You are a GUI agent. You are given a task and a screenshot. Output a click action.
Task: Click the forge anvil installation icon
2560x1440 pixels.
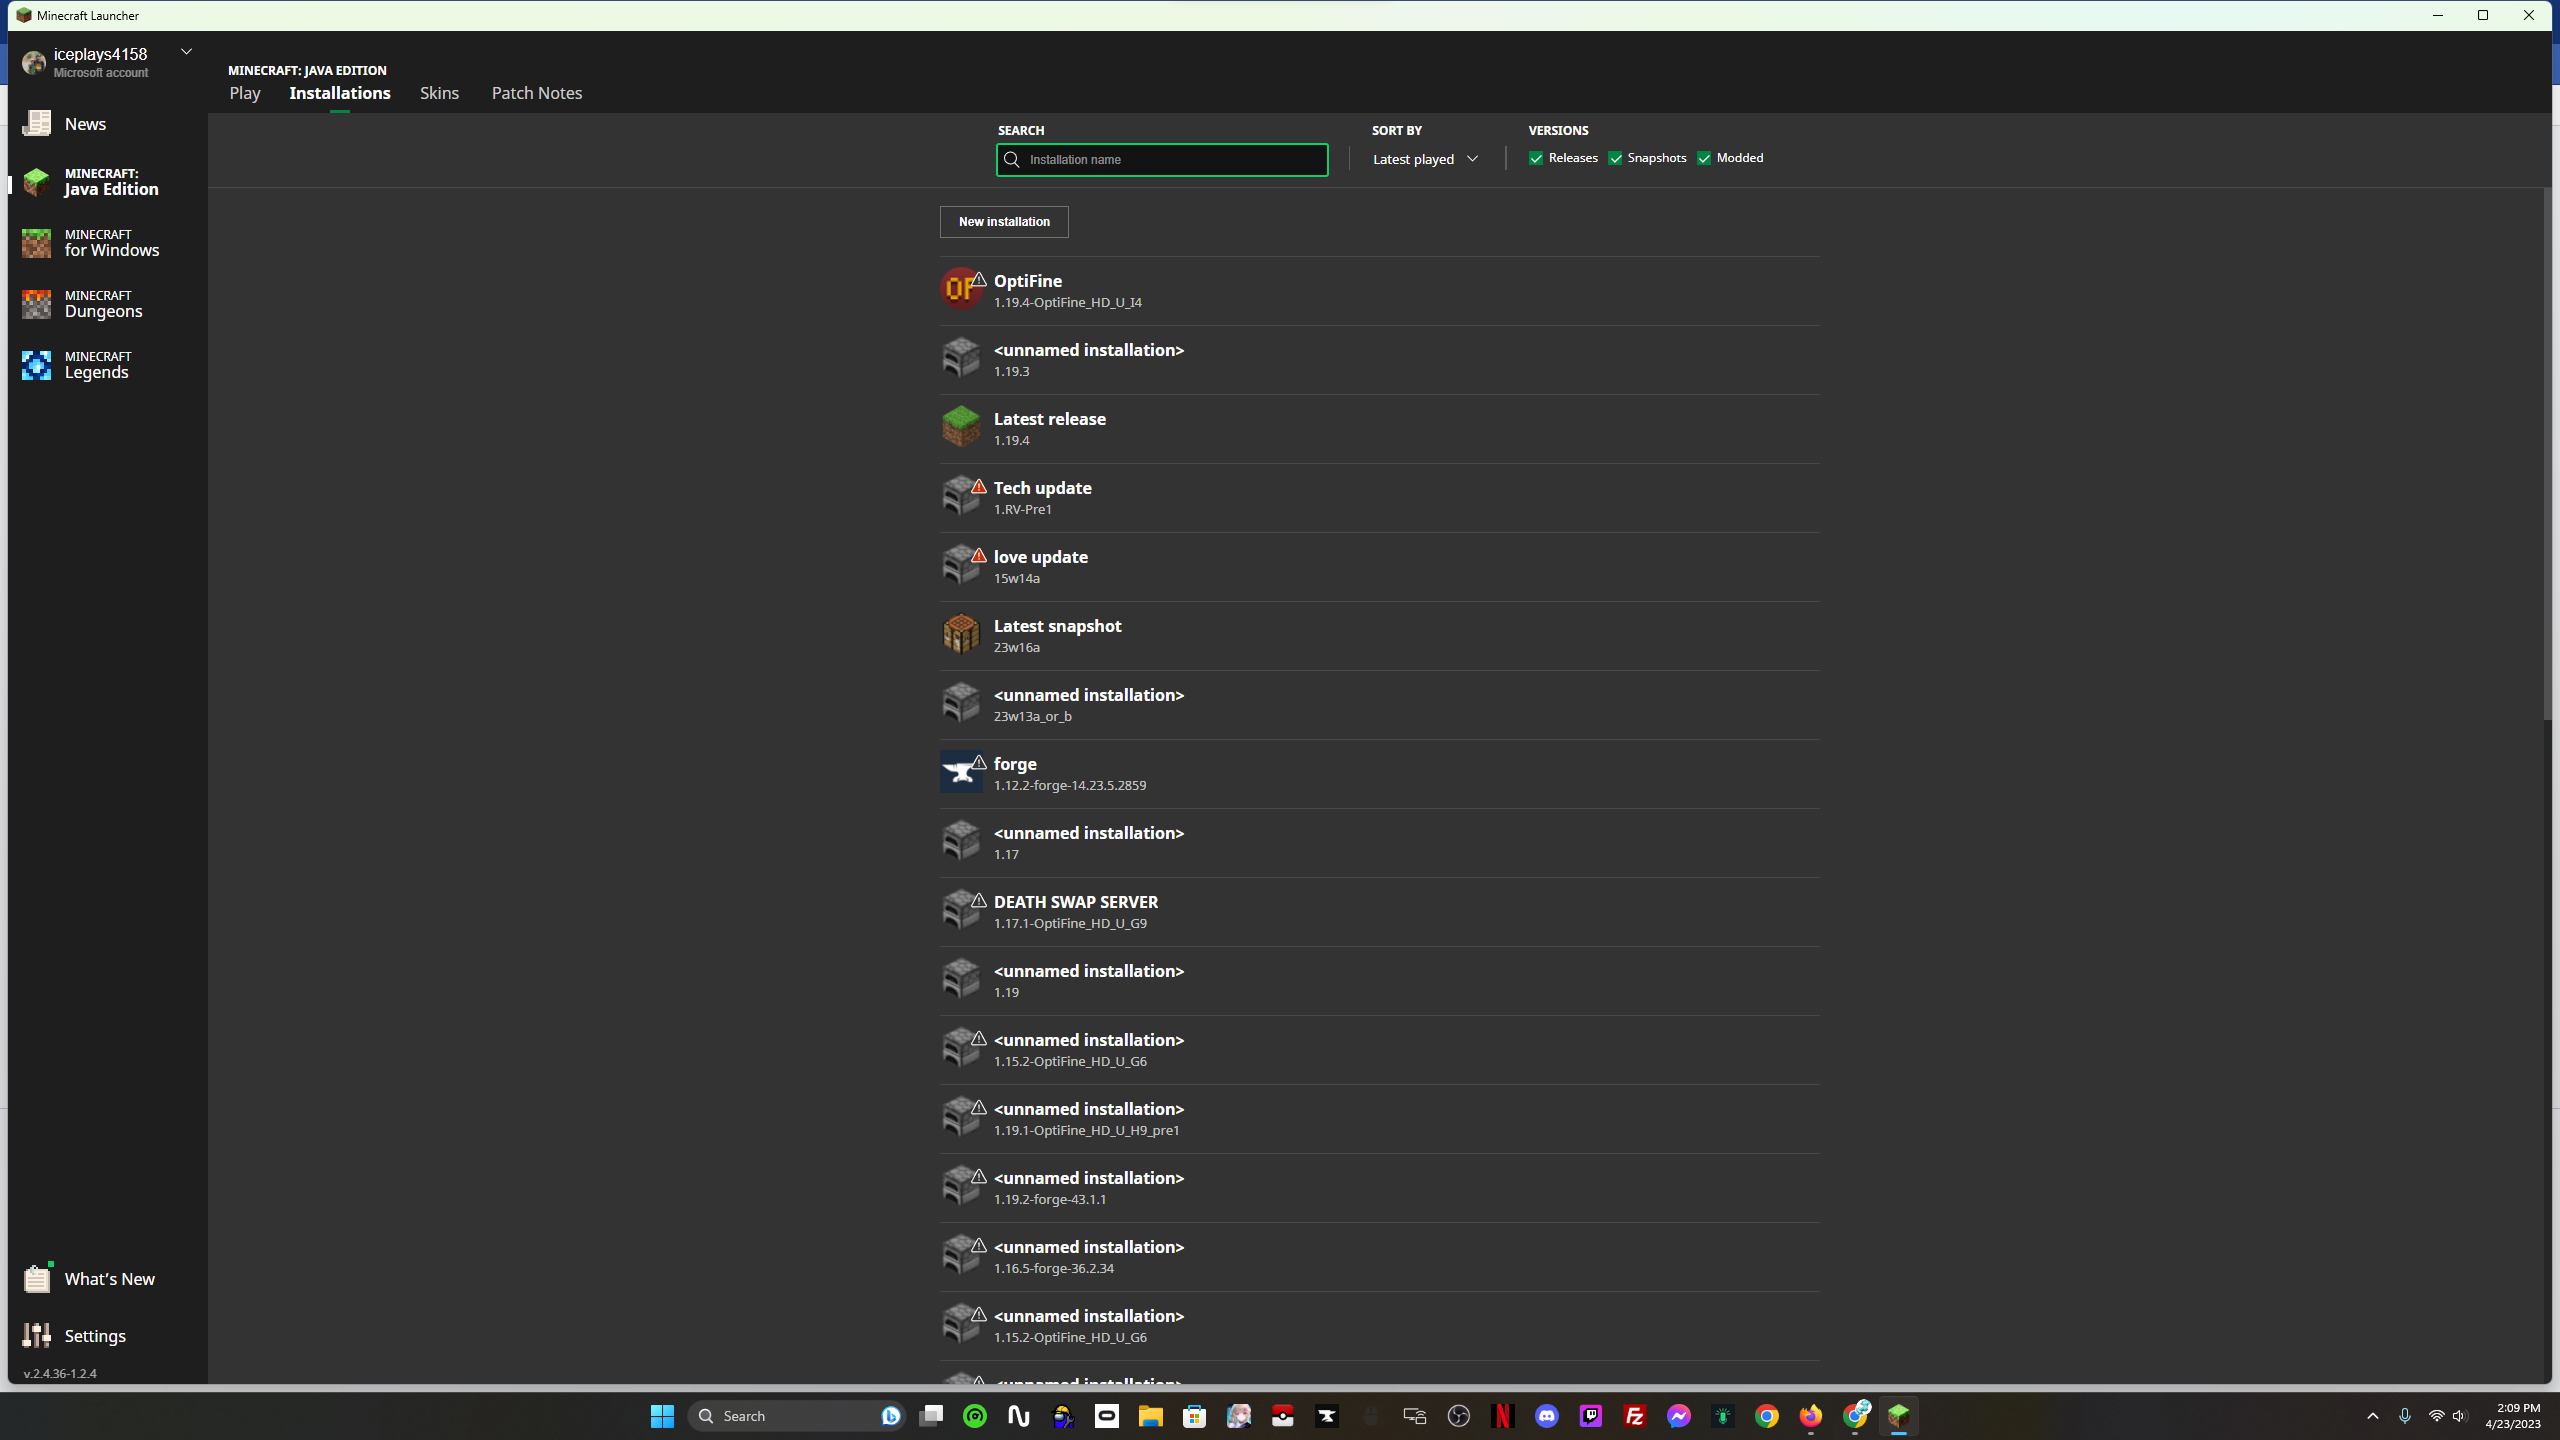click(960, 773)
